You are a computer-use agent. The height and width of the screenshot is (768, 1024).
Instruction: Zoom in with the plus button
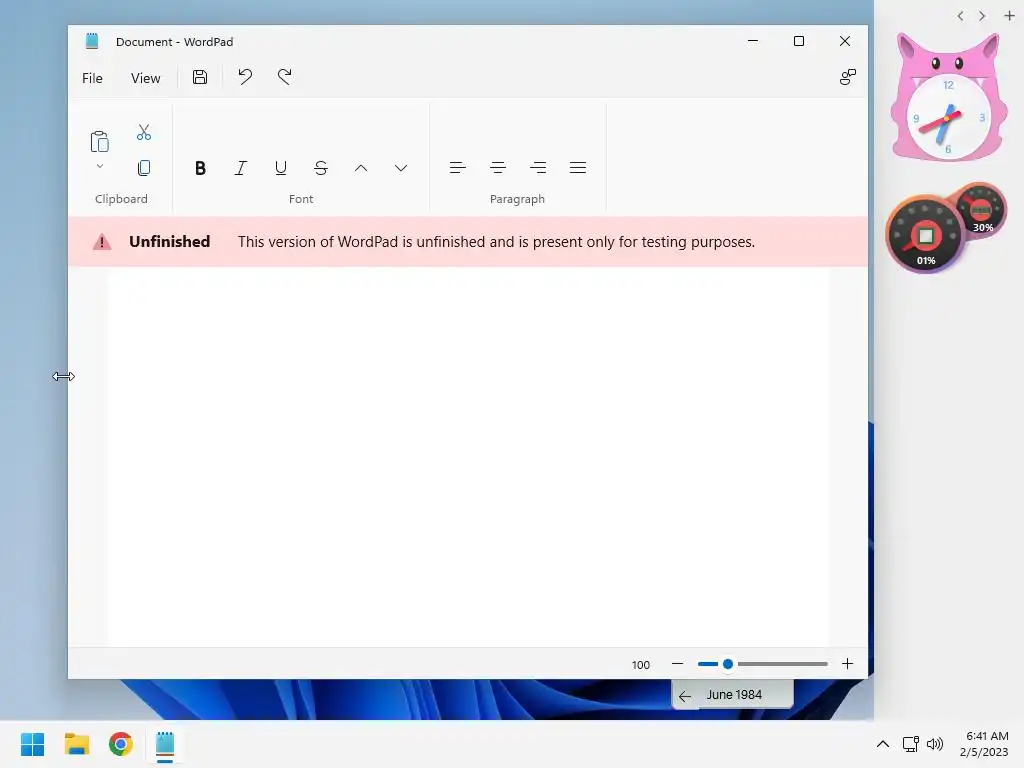click(x=847, y=664)
